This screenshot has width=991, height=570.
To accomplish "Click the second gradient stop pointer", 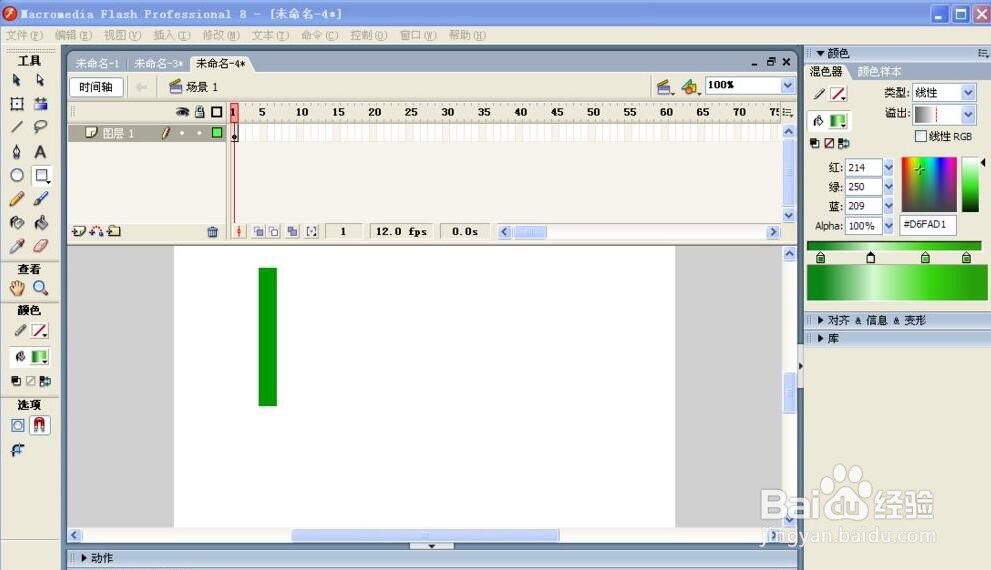I will click(870, 257).
